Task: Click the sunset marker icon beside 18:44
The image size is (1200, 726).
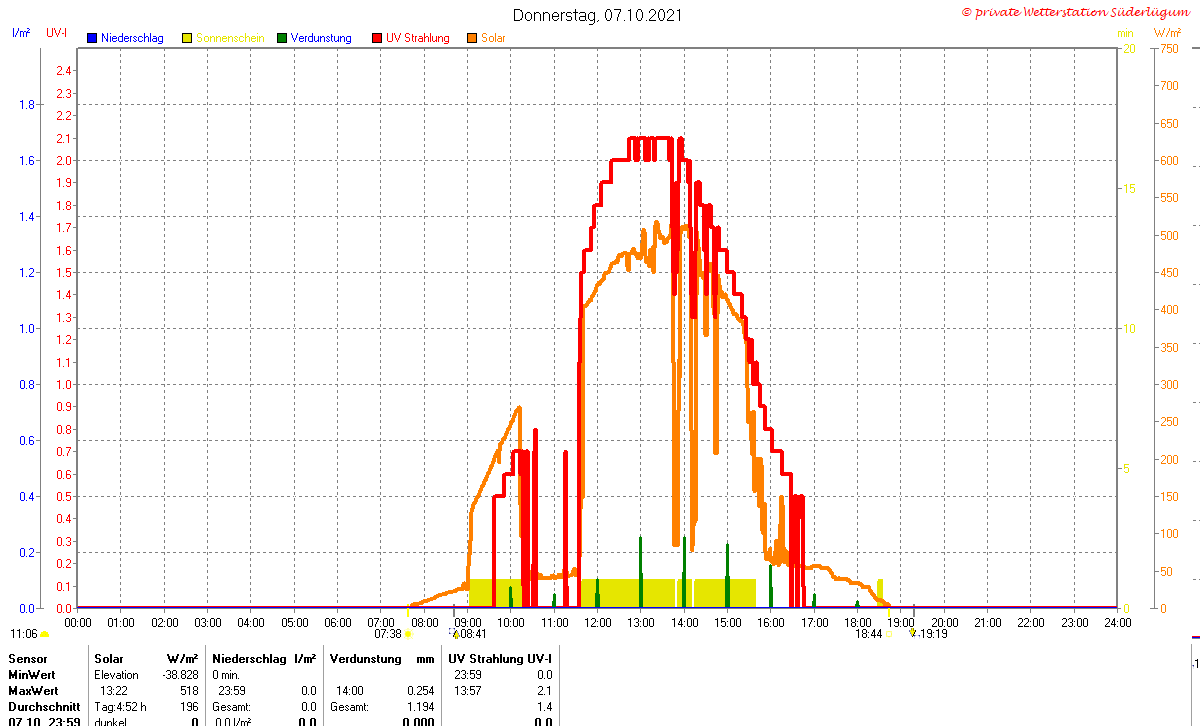Action: point(888,634)
